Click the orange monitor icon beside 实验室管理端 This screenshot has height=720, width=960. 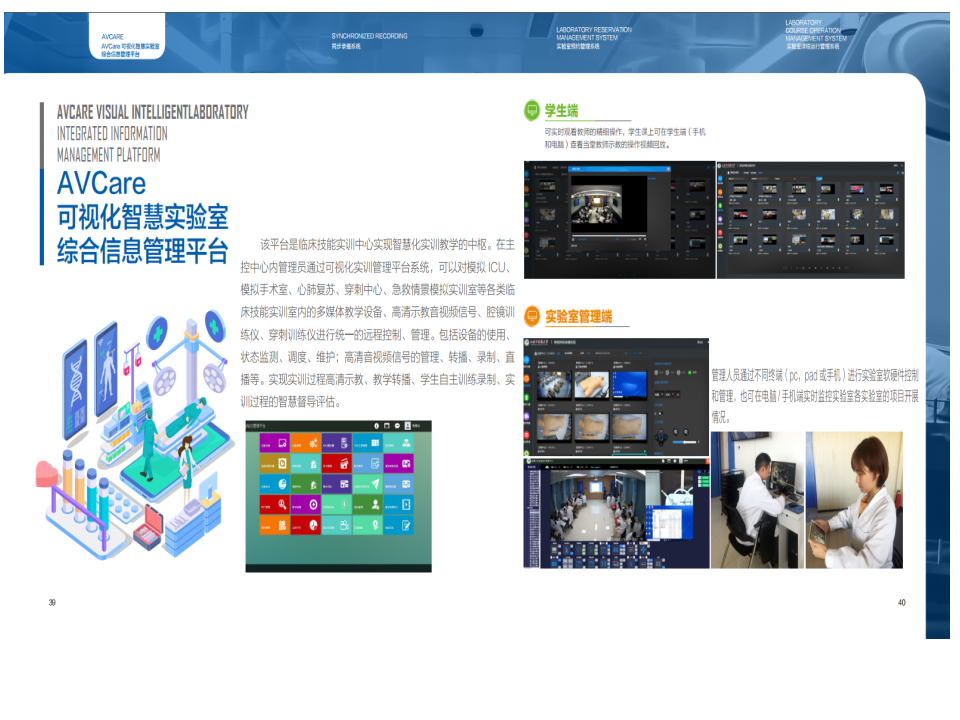tap(530, 317)
